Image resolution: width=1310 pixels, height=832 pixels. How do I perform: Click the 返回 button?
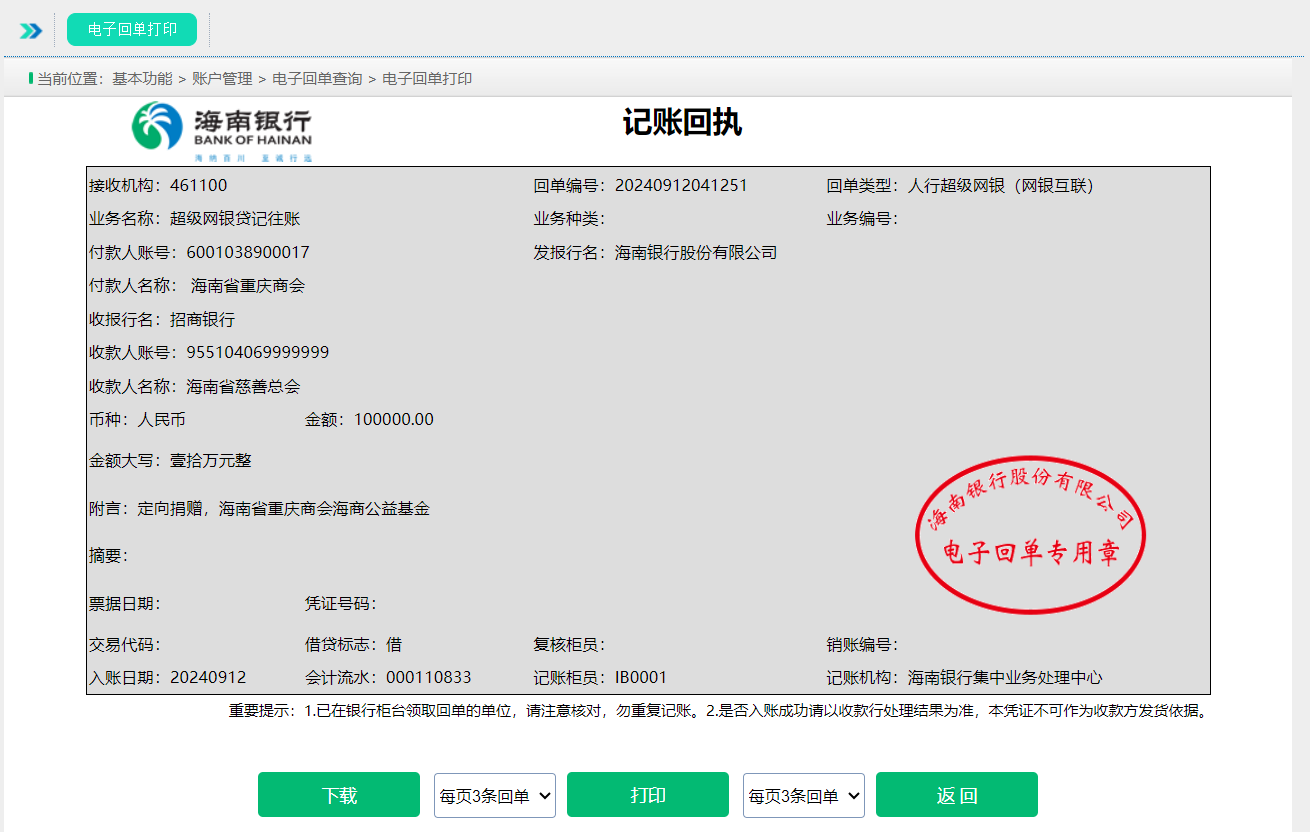pos(956,795)
